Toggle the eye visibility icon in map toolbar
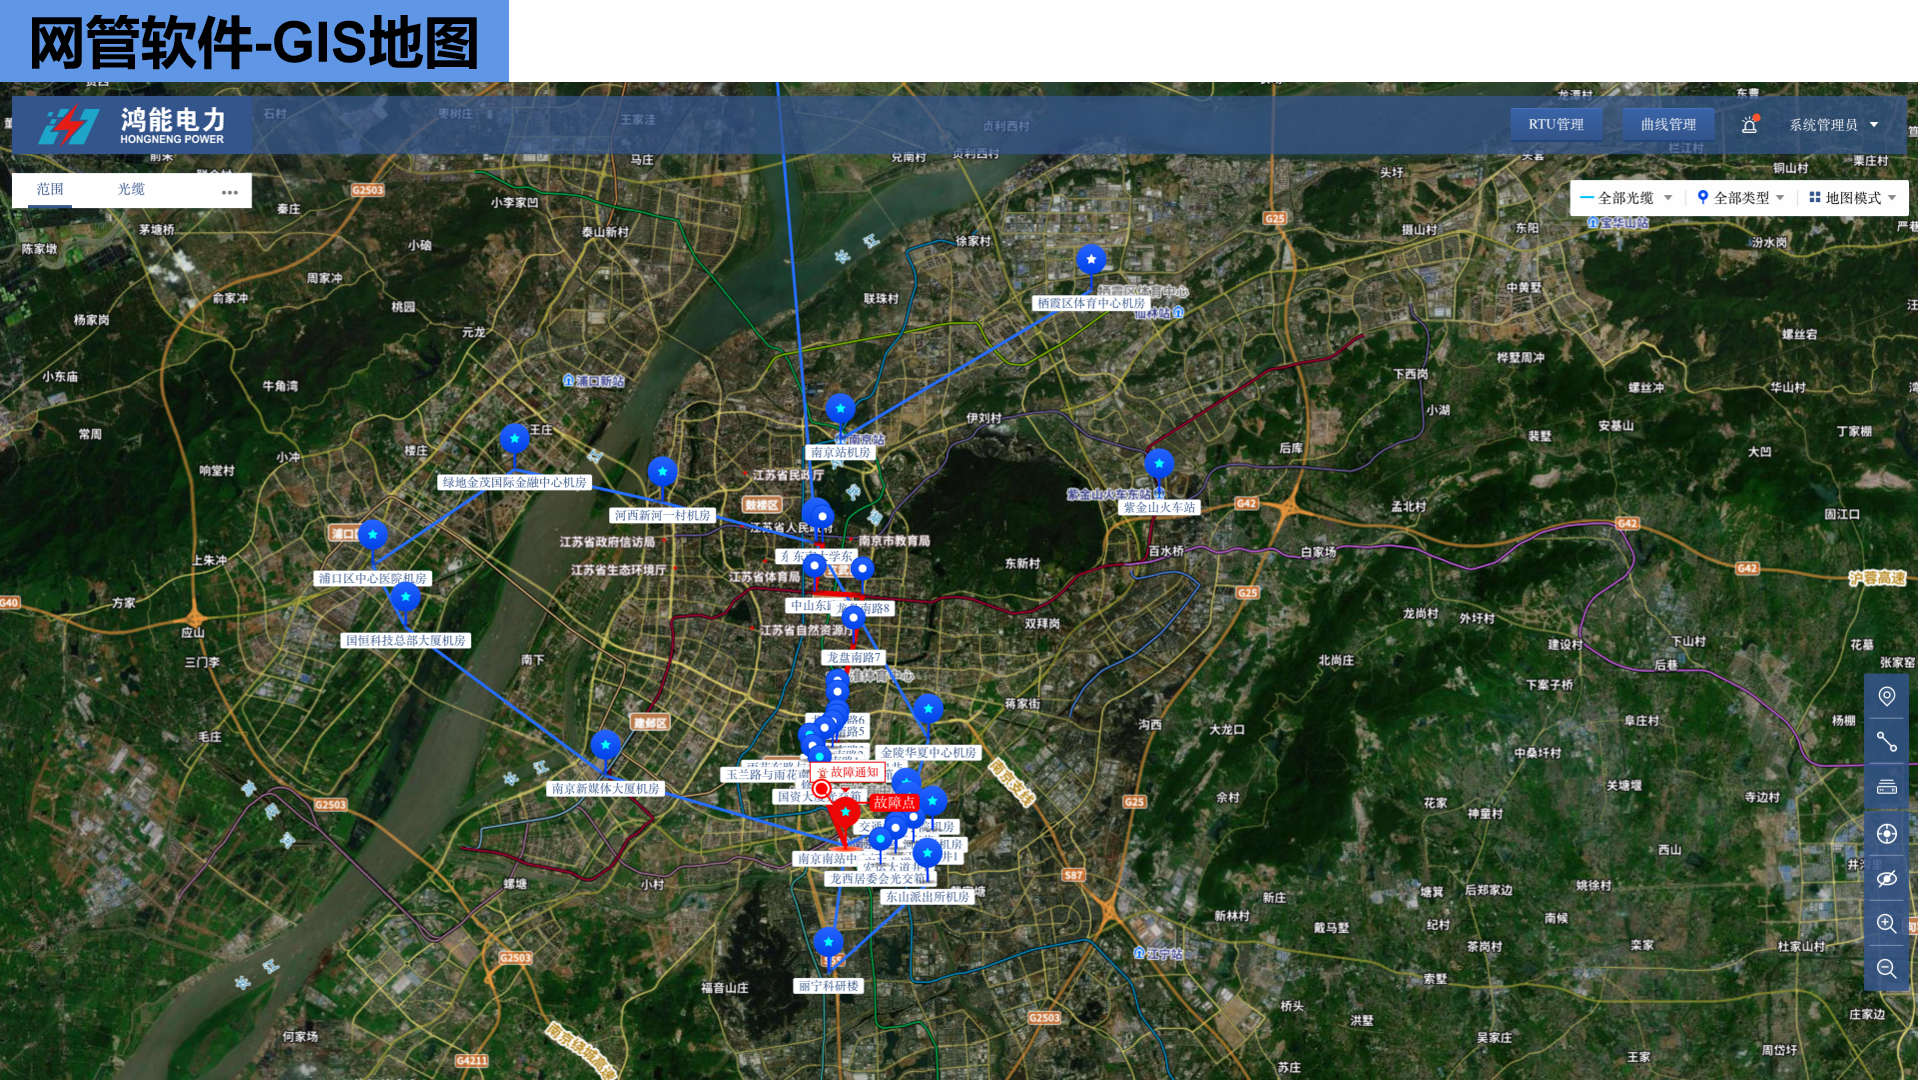Screen dimensions: 1920x1080 [x=1886, y=879]
